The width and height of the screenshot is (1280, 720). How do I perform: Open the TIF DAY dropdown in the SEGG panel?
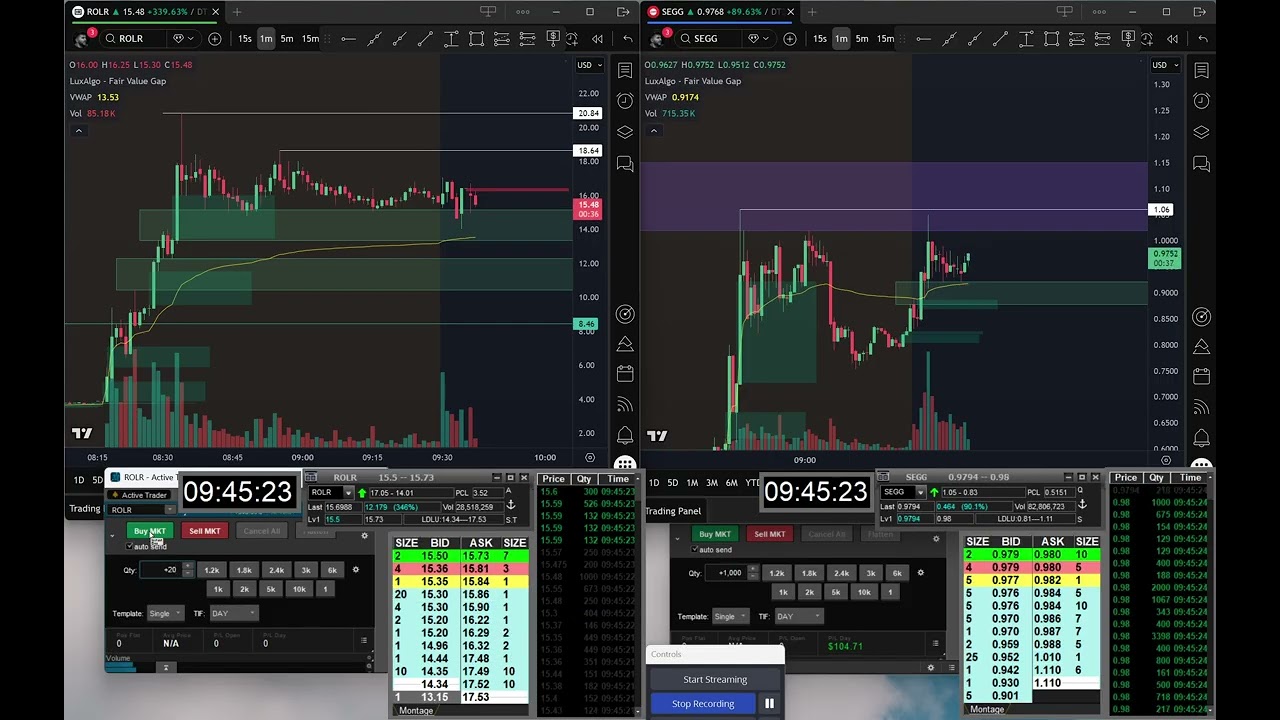tap(798, 616)
